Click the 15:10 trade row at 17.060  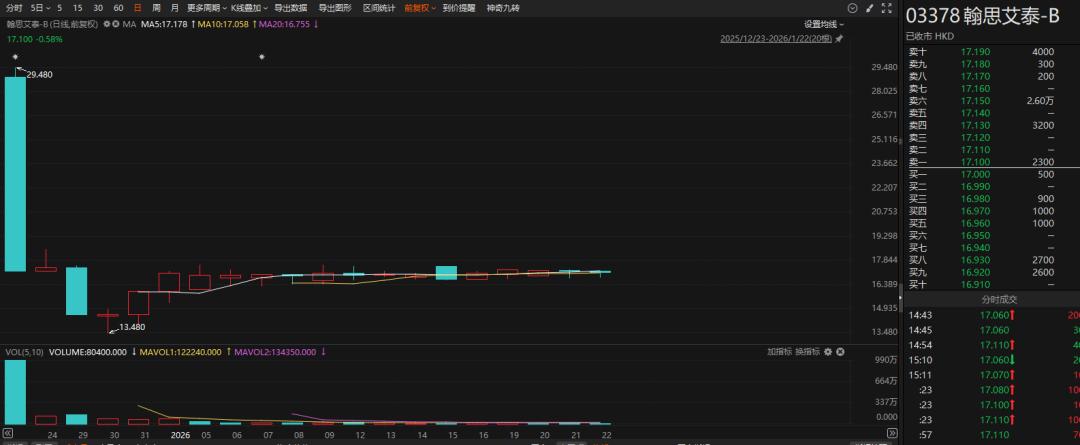click(x=991, y=360)
